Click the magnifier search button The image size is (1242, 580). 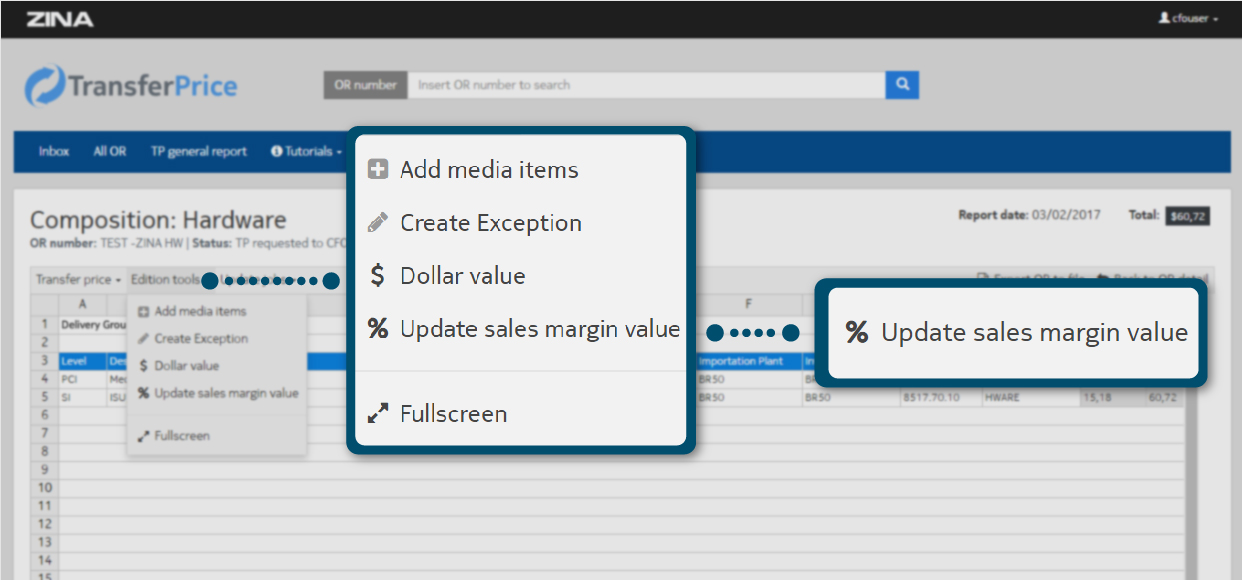click(x=902, y=85)
